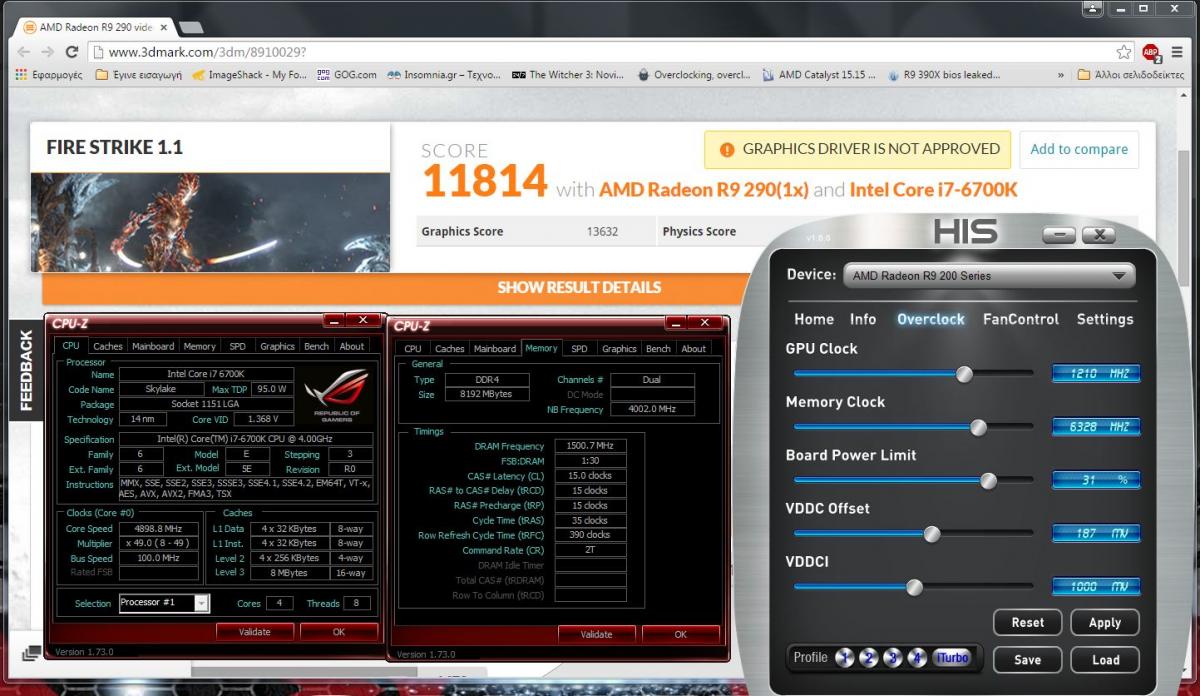Open the other bookmarks folder

point(1130,75)
